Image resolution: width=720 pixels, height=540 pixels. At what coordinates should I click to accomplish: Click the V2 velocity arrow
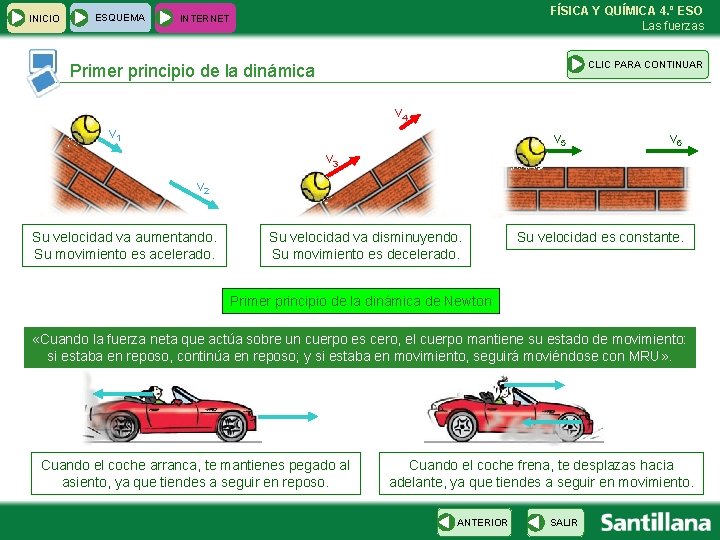[x=194, y=195]
